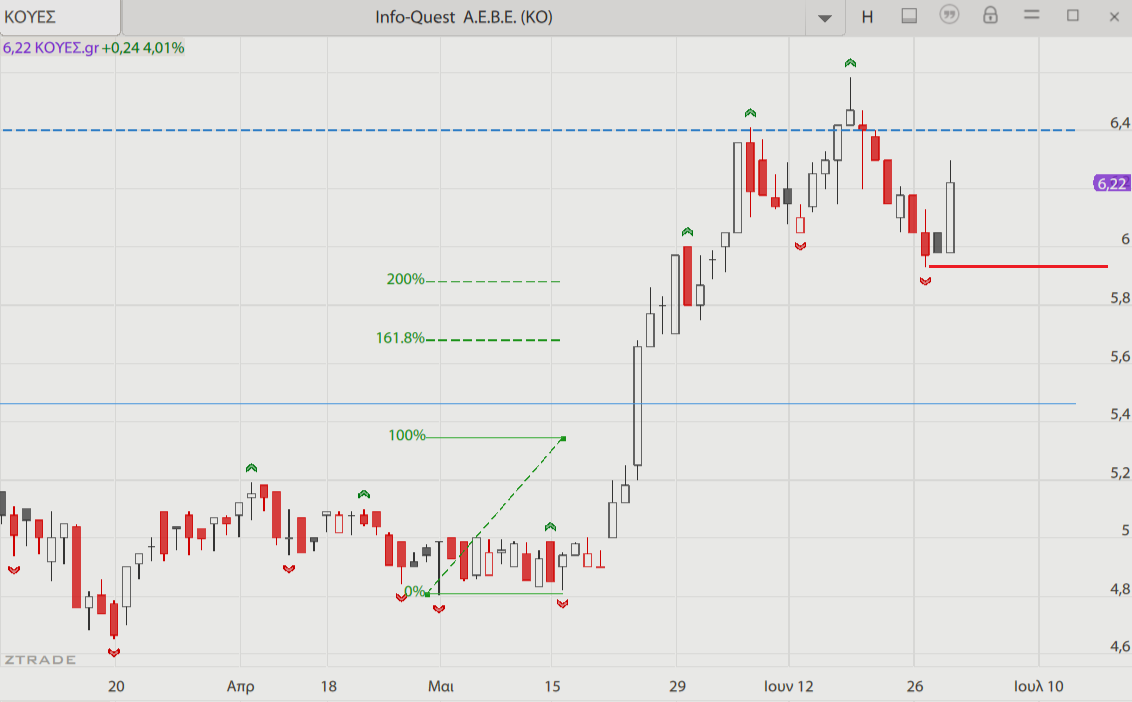Click the Ιουν 12 date axis label

[788, 686]
